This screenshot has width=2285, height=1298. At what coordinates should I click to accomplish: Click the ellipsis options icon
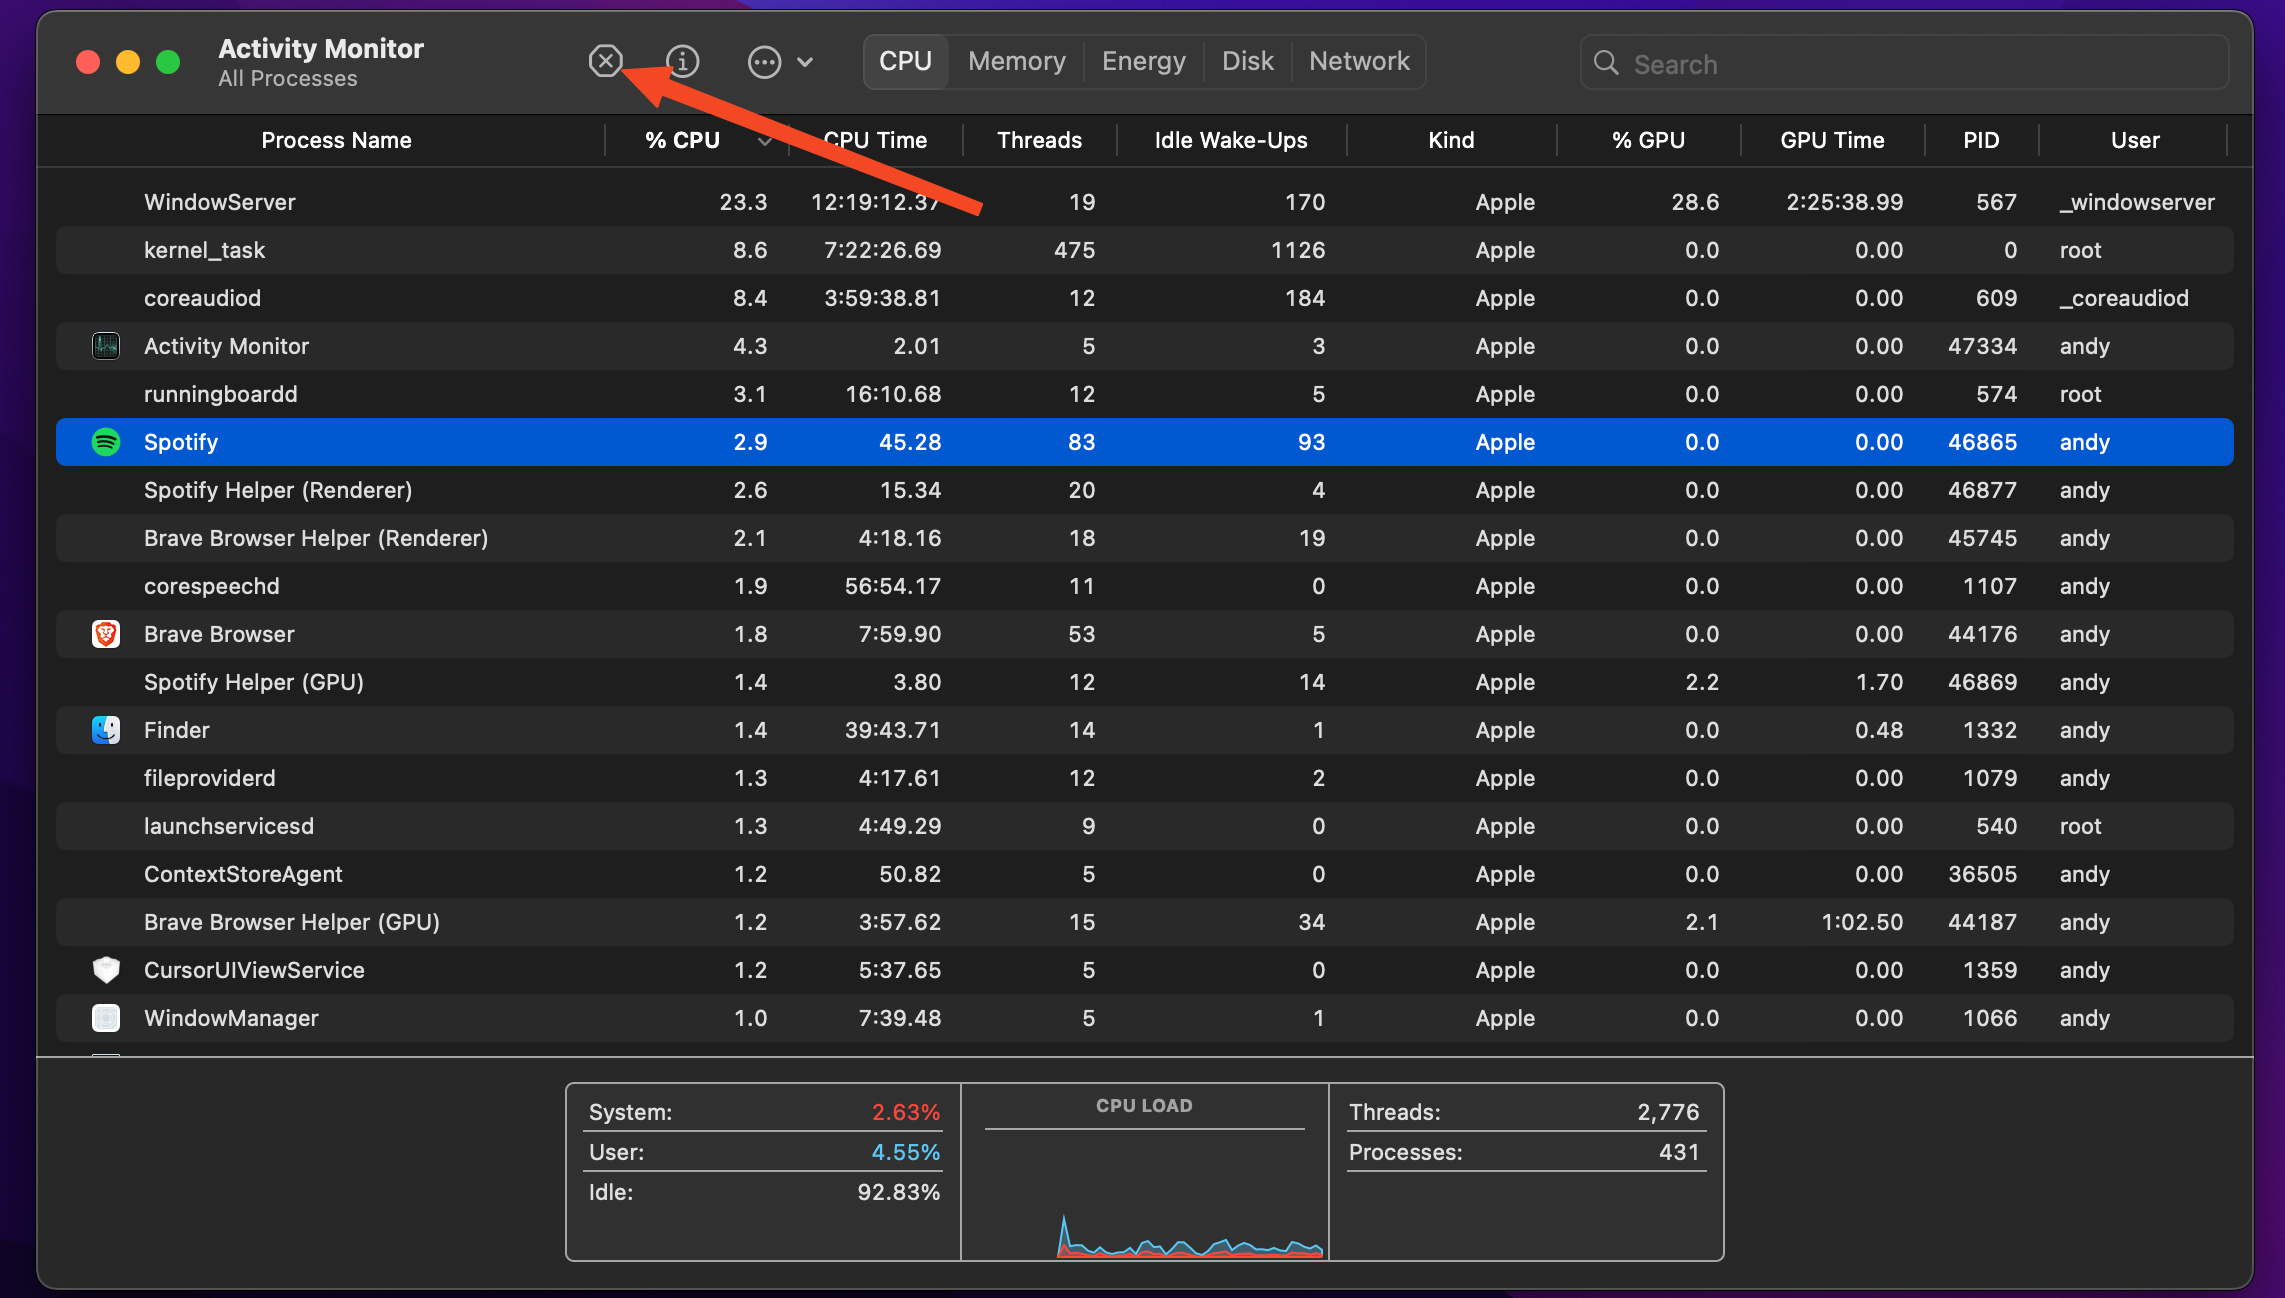click(x=764, y=61)
